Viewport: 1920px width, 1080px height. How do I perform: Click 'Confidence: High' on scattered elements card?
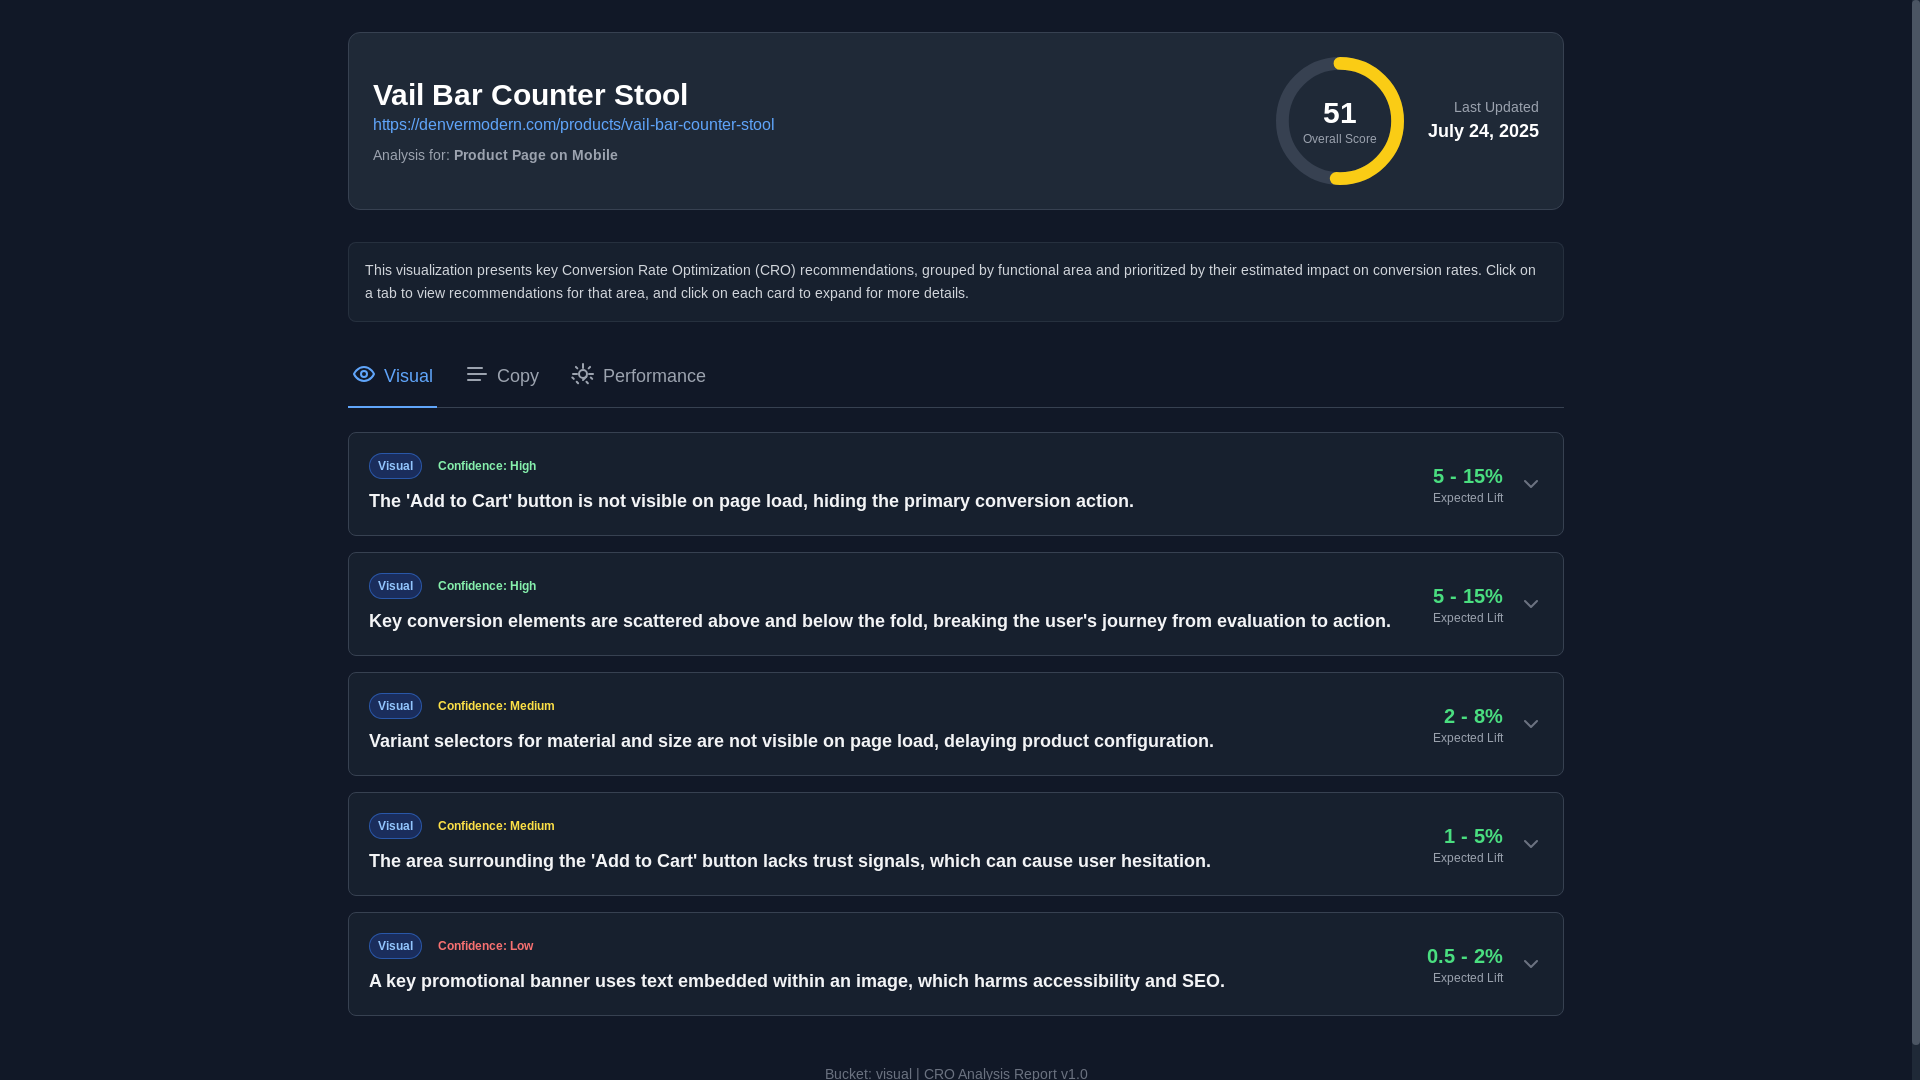click(487, 586)
